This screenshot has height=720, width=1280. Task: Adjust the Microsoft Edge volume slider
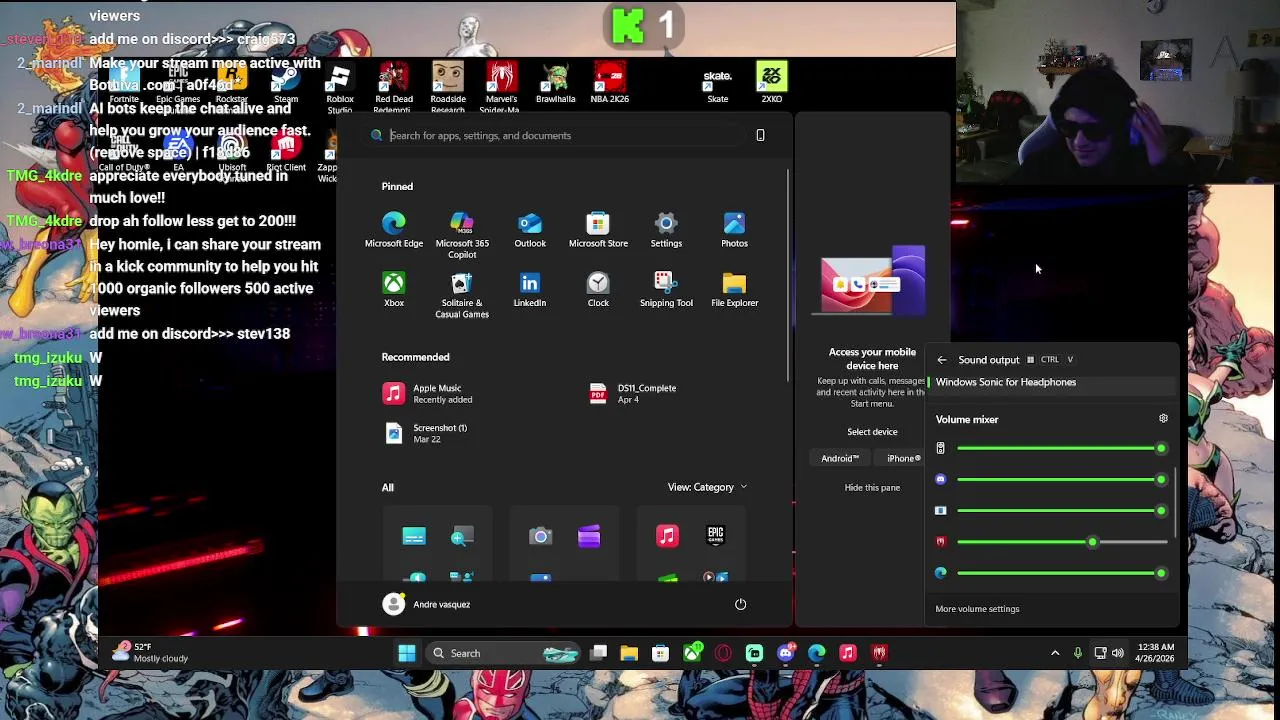(x=1062, y=573)
